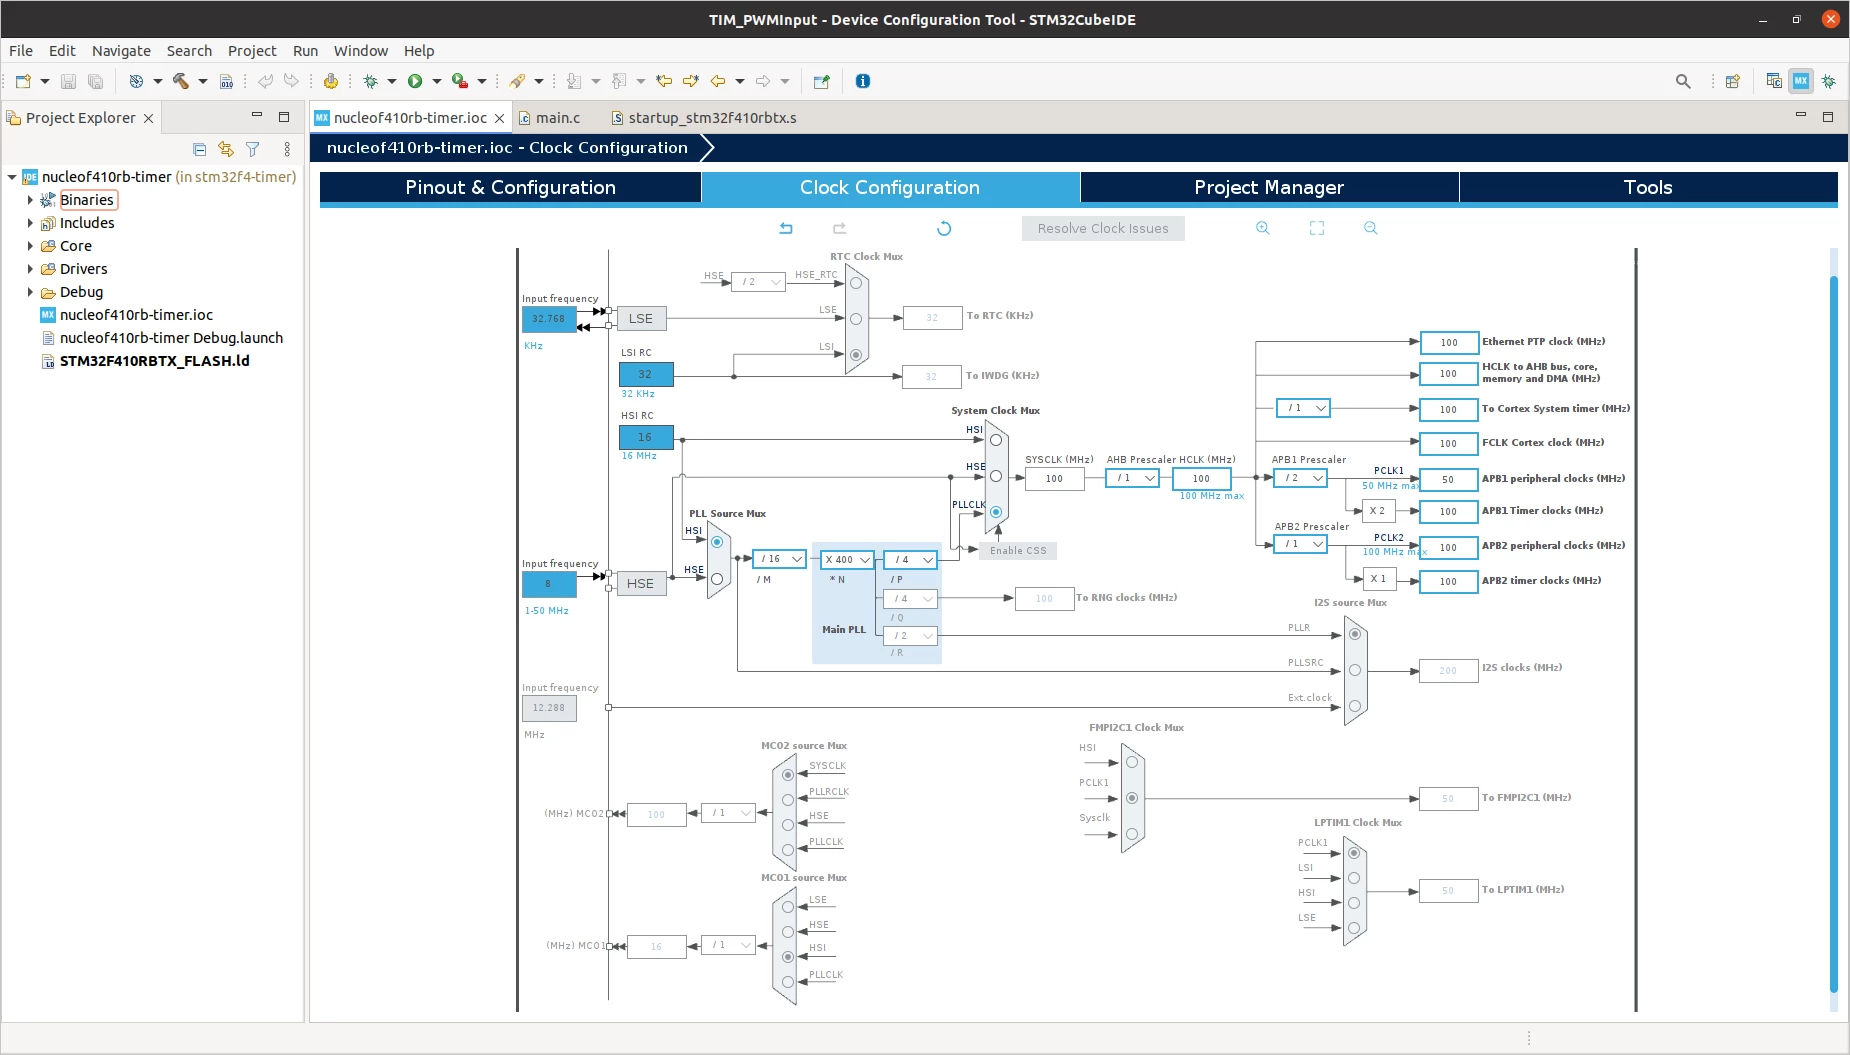Click the blue info icon in toolbar
Viewport: 1850px width, 1055px height.
click(x=863, y=81)
